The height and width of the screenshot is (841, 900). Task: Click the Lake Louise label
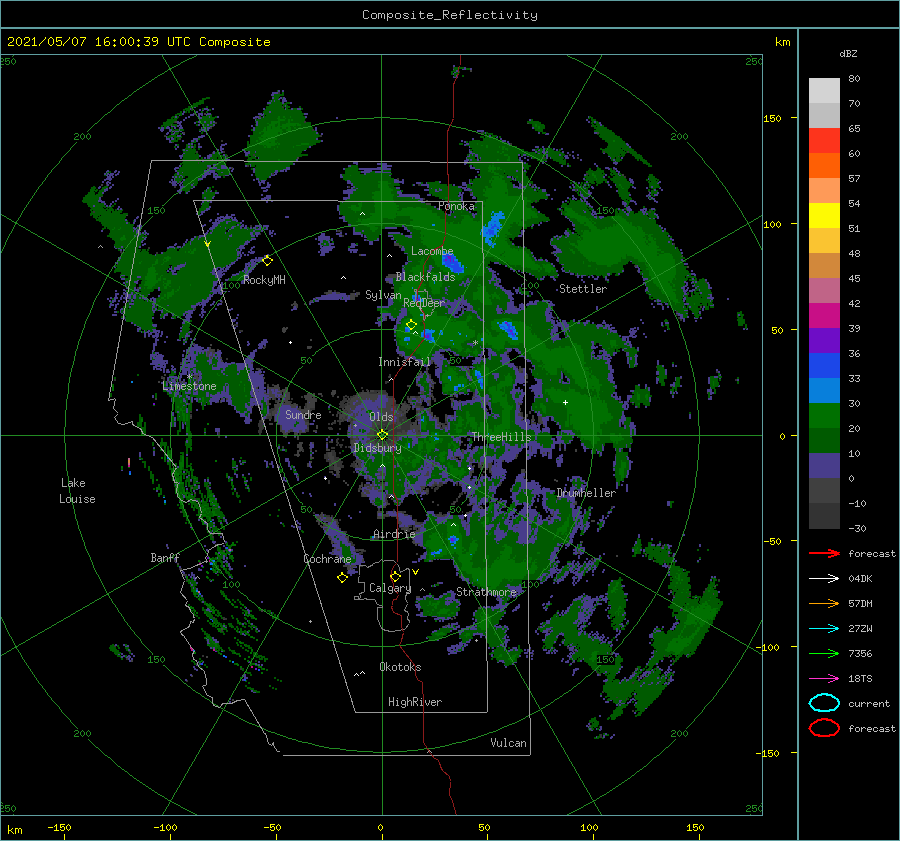click(x=77, y=491)
